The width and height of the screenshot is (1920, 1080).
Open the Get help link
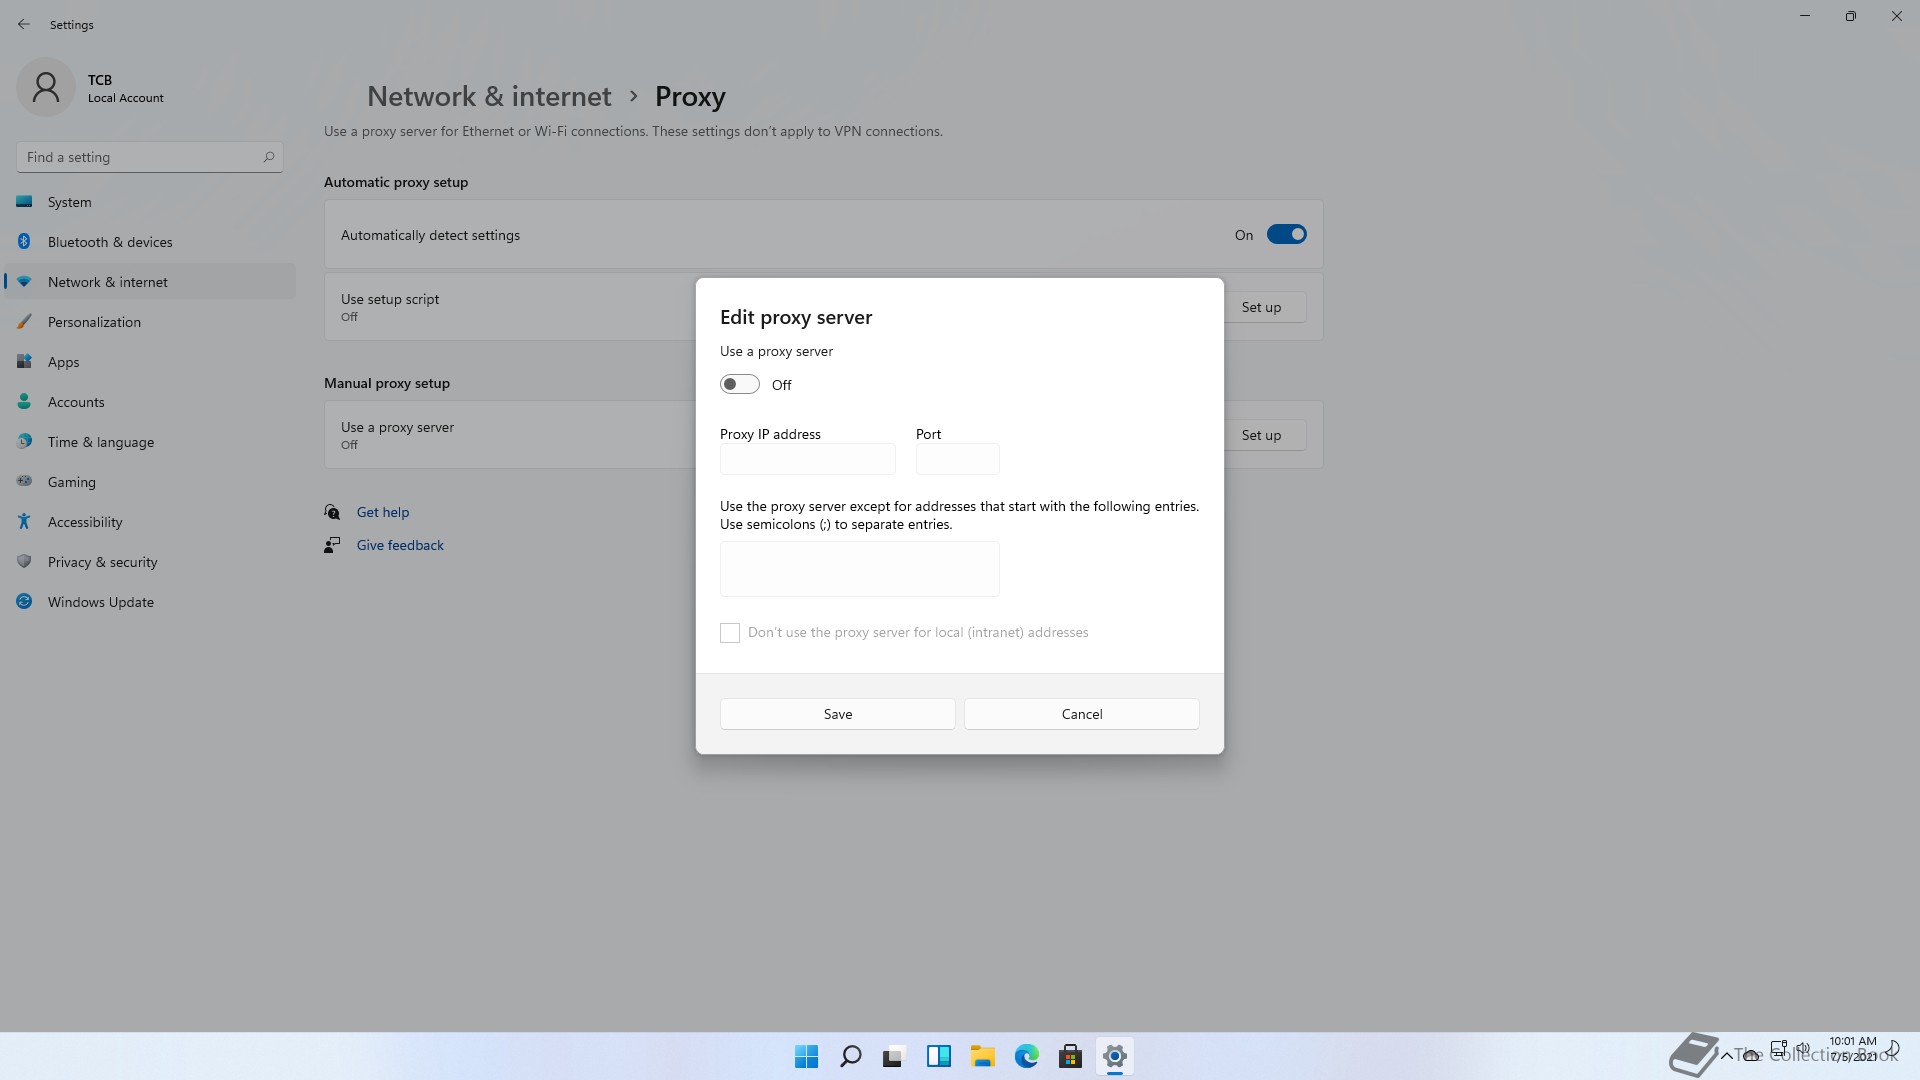click(382, 512)
